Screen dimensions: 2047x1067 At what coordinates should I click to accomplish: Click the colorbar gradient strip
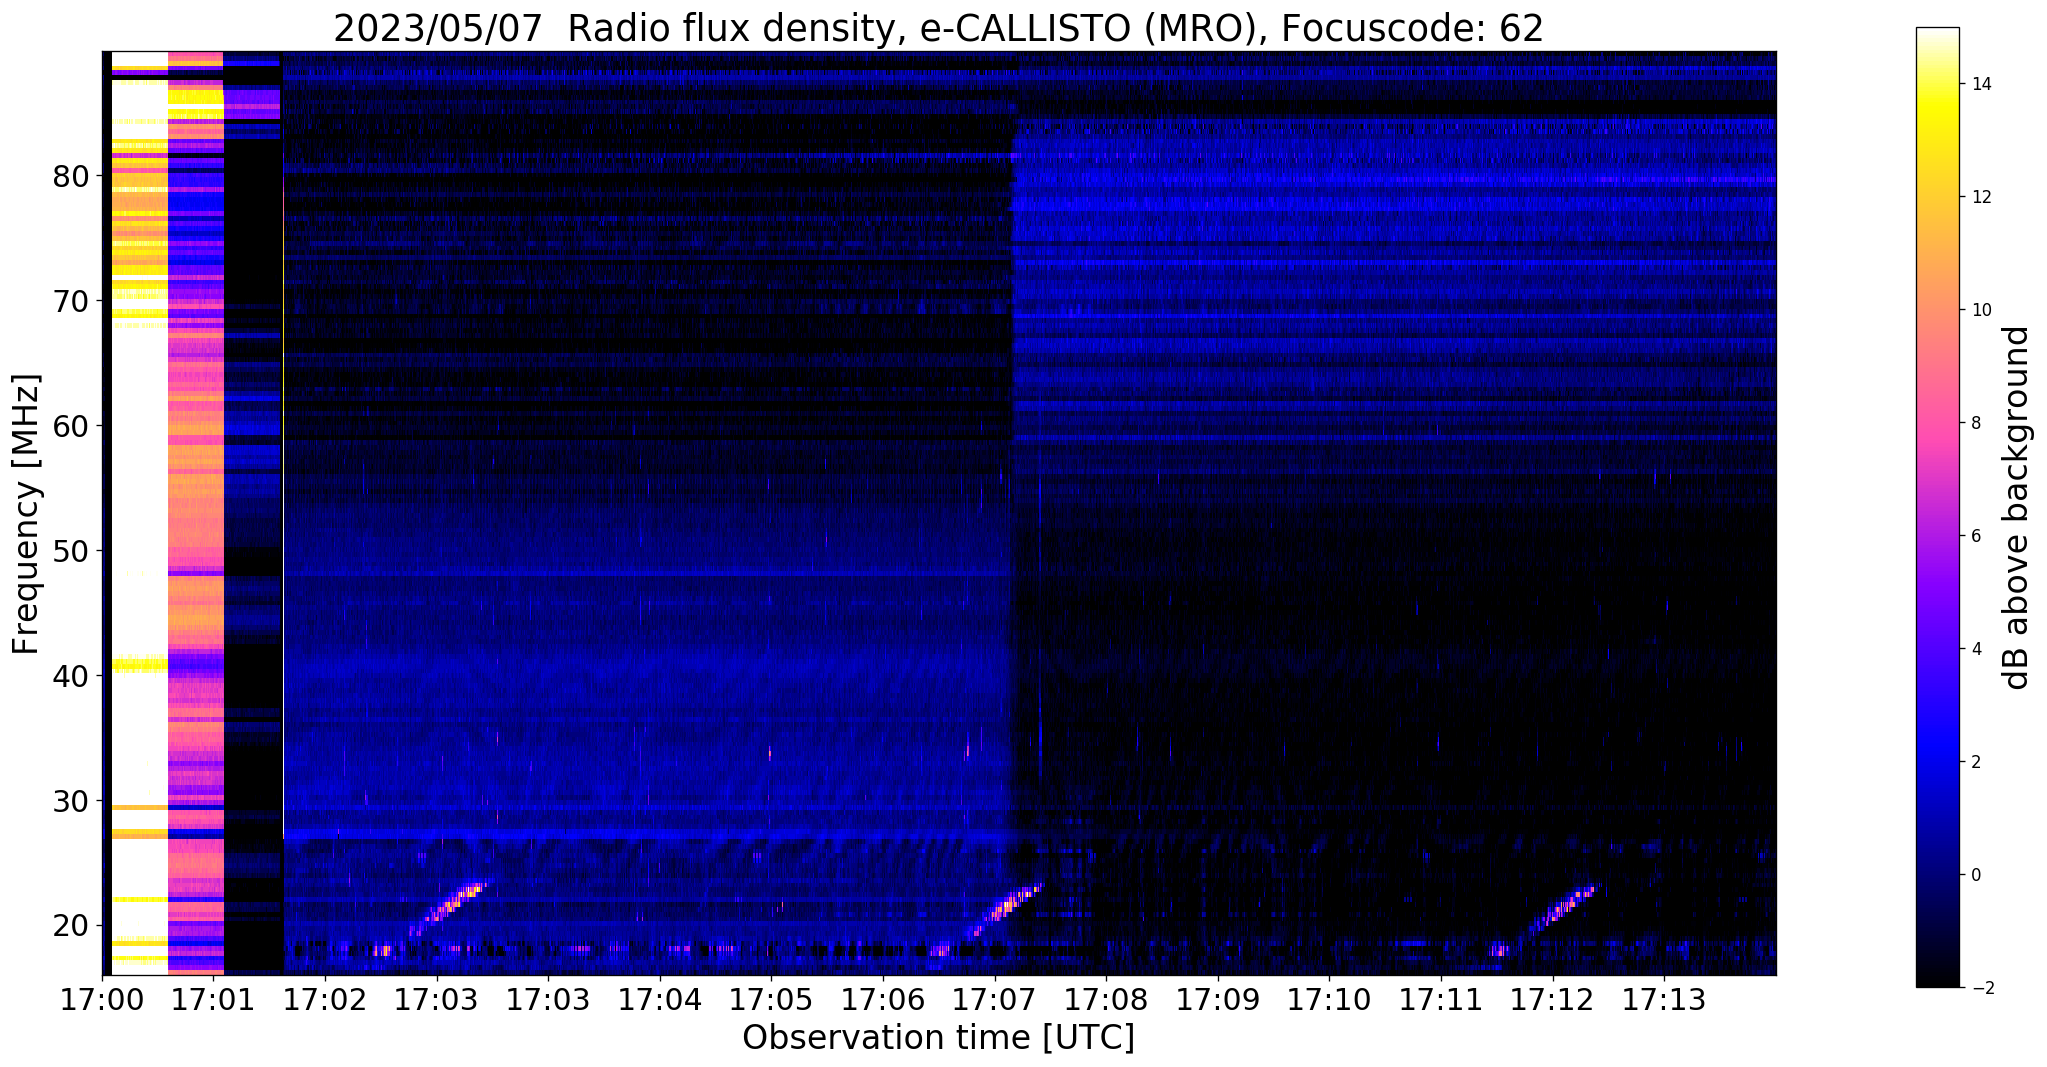pos(1937,507)
